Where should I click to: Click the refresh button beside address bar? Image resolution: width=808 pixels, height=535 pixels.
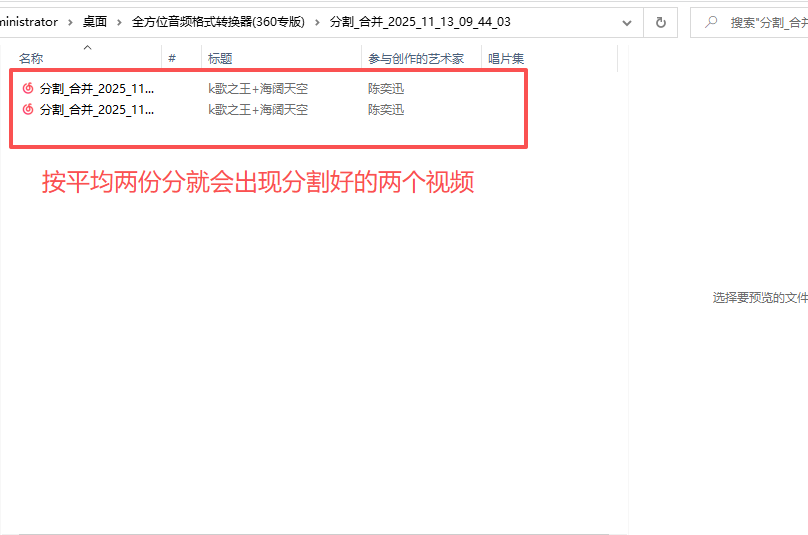[661, 22]
